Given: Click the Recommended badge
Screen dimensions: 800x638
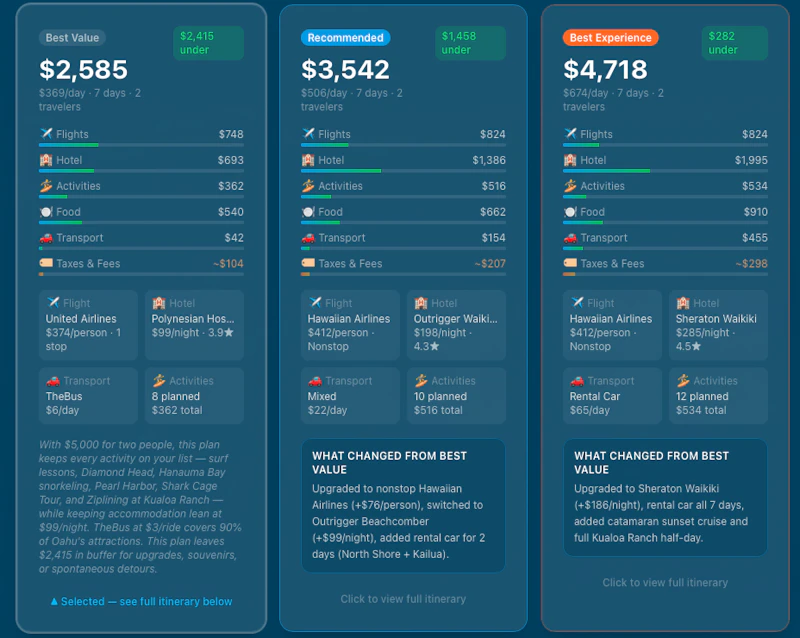Looking at the screenshot, I should (x=345, y=38).
